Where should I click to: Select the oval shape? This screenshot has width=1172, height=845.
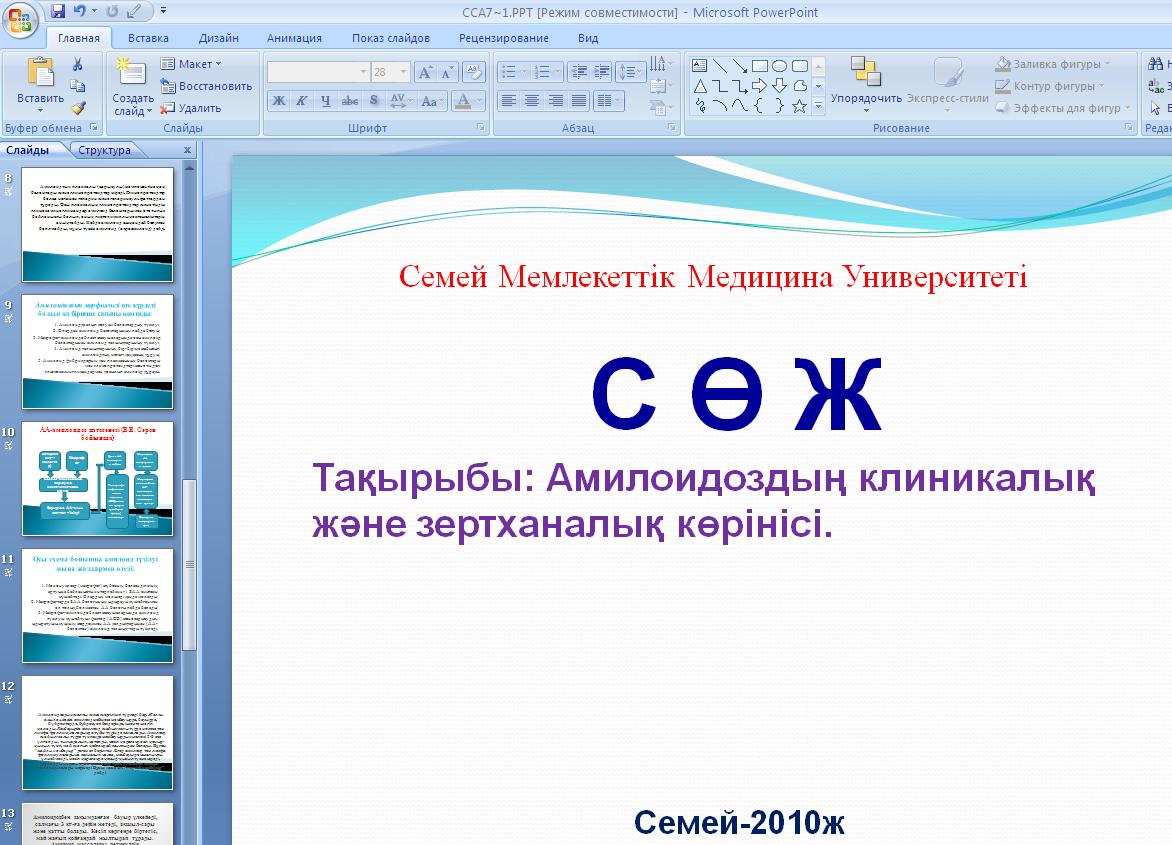(780, 66)
